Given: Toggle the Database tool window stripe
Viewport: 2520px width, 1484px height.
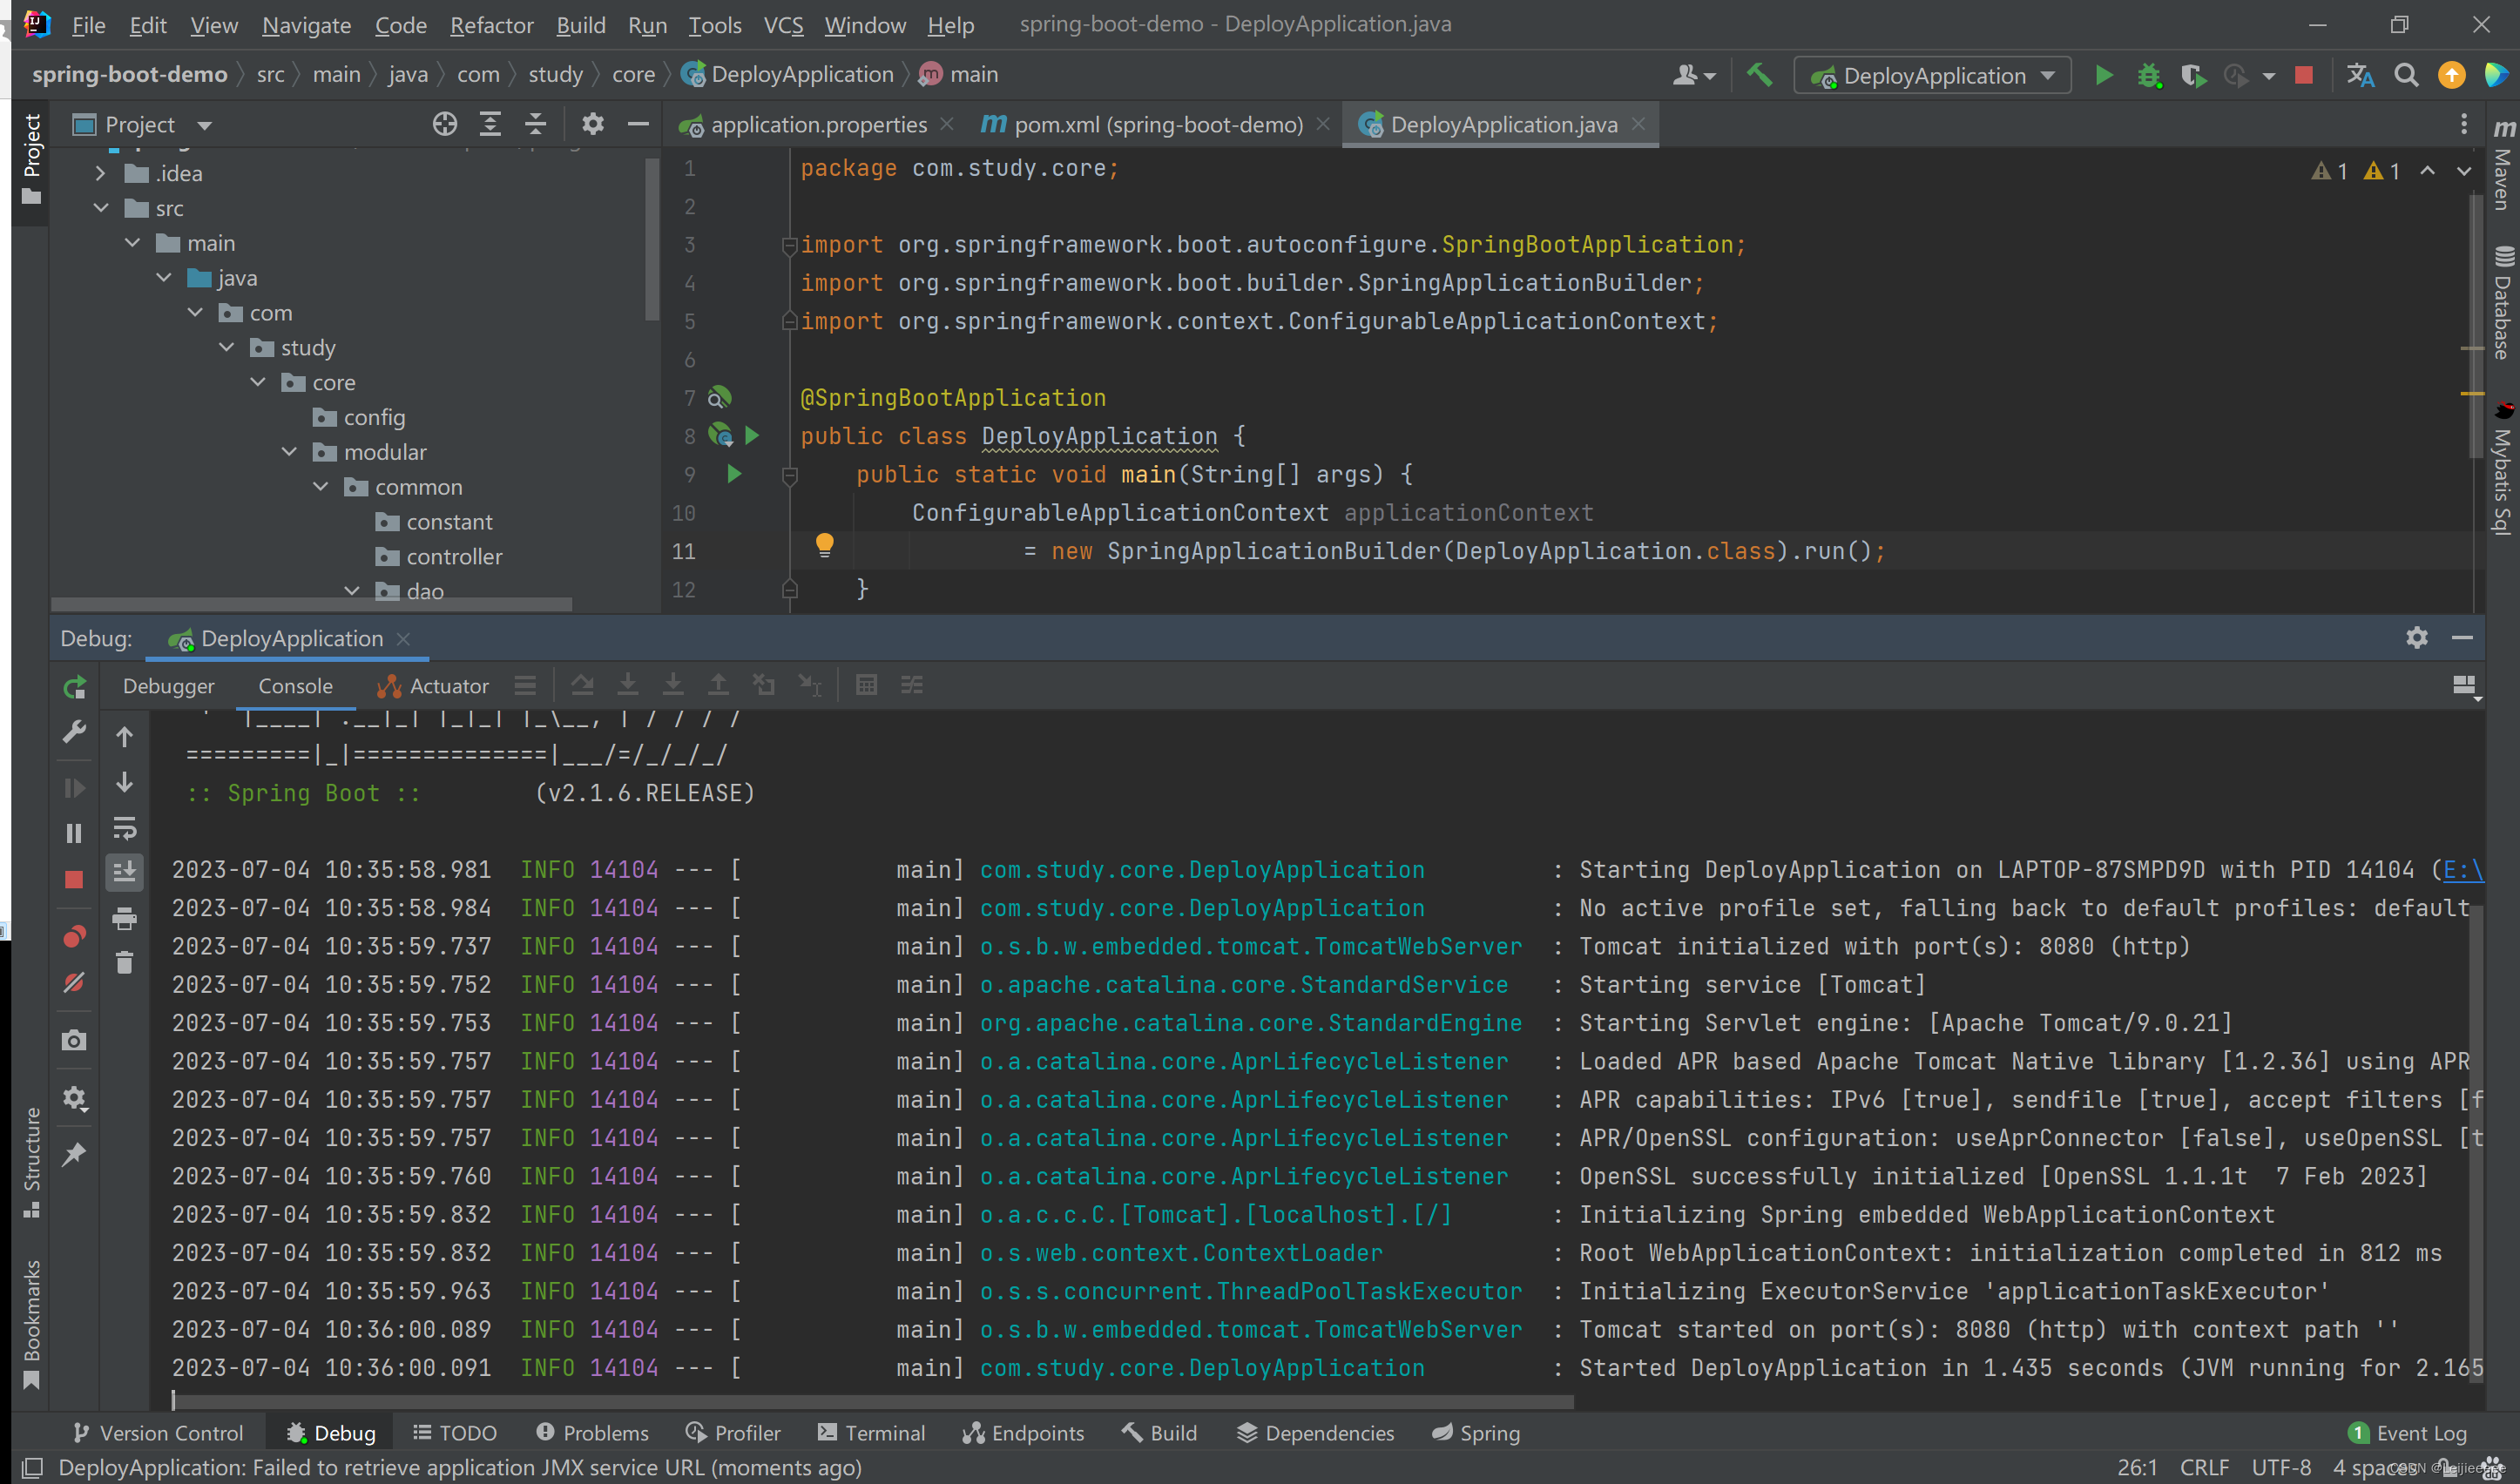Looking at the screenshot, I should click(x=2503, y=302).
